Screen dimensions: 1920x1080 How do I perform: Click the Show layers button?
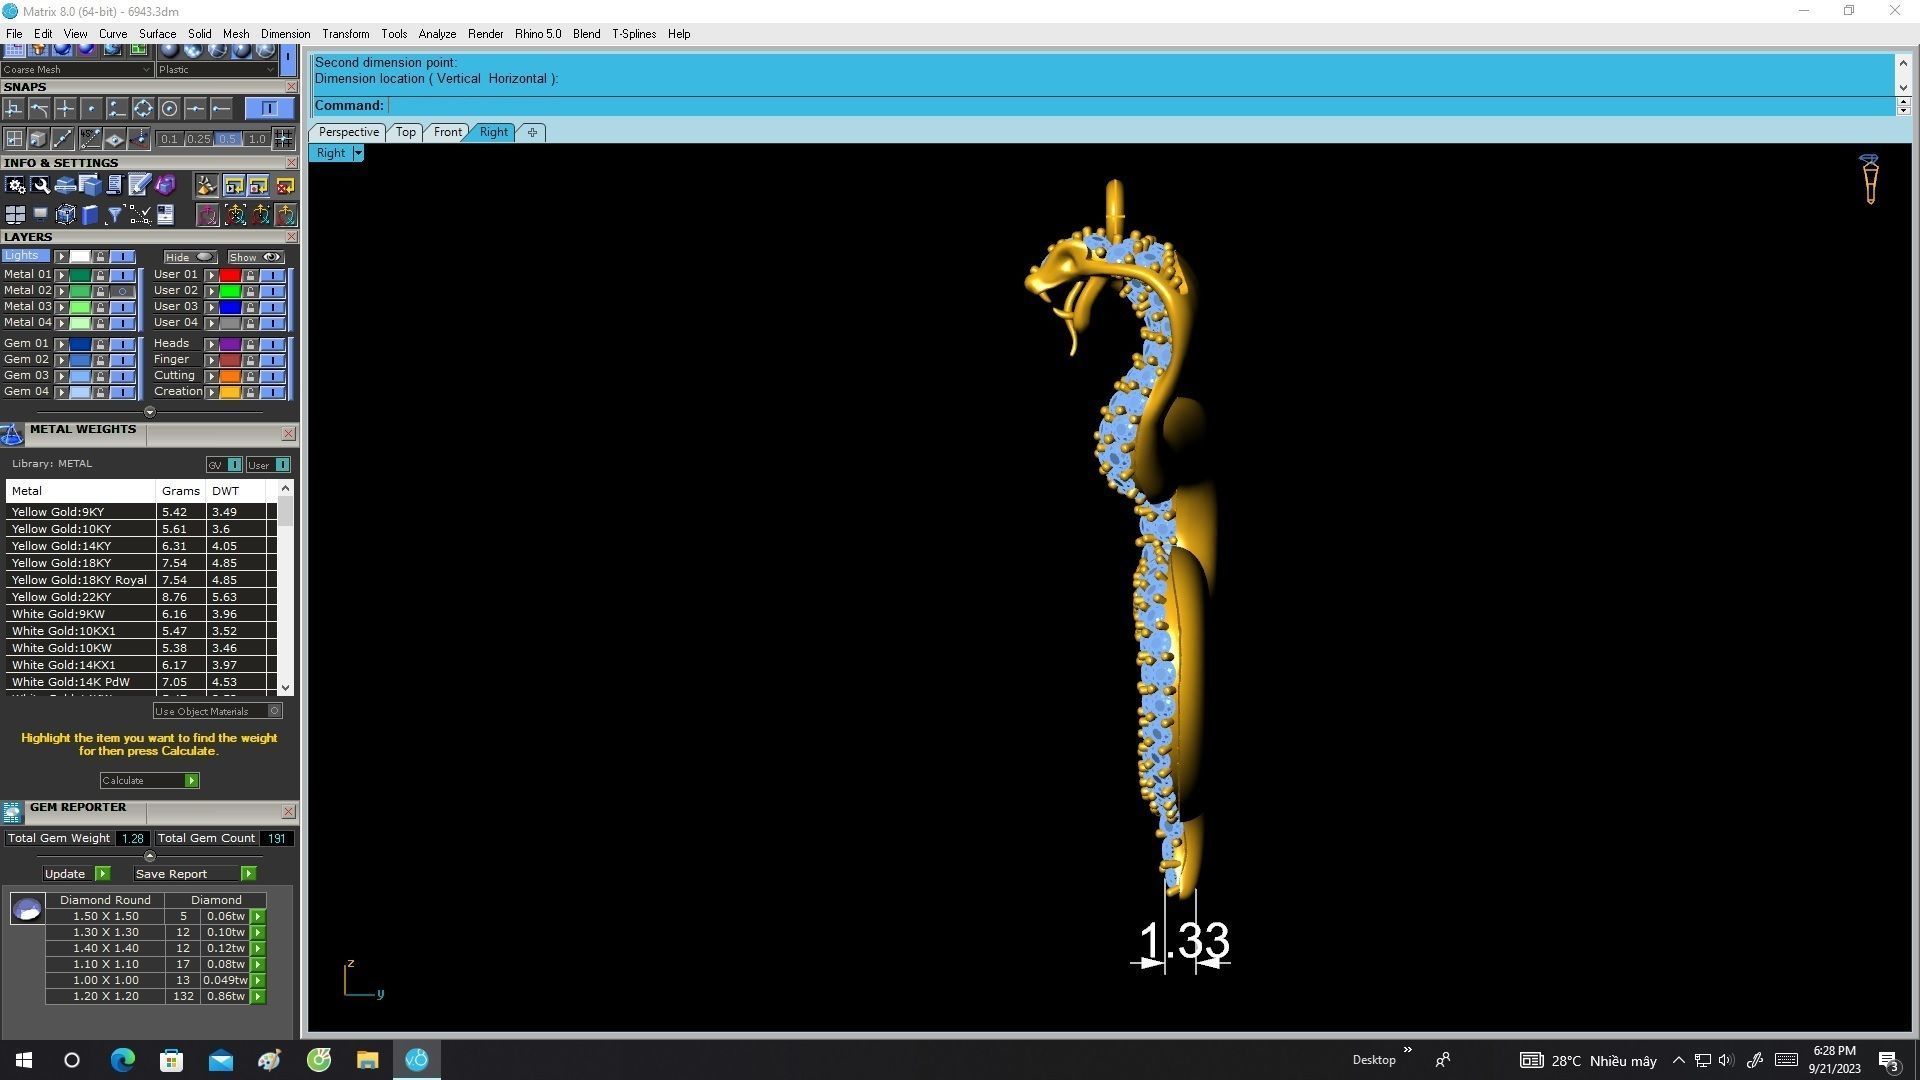coord(256,257)
